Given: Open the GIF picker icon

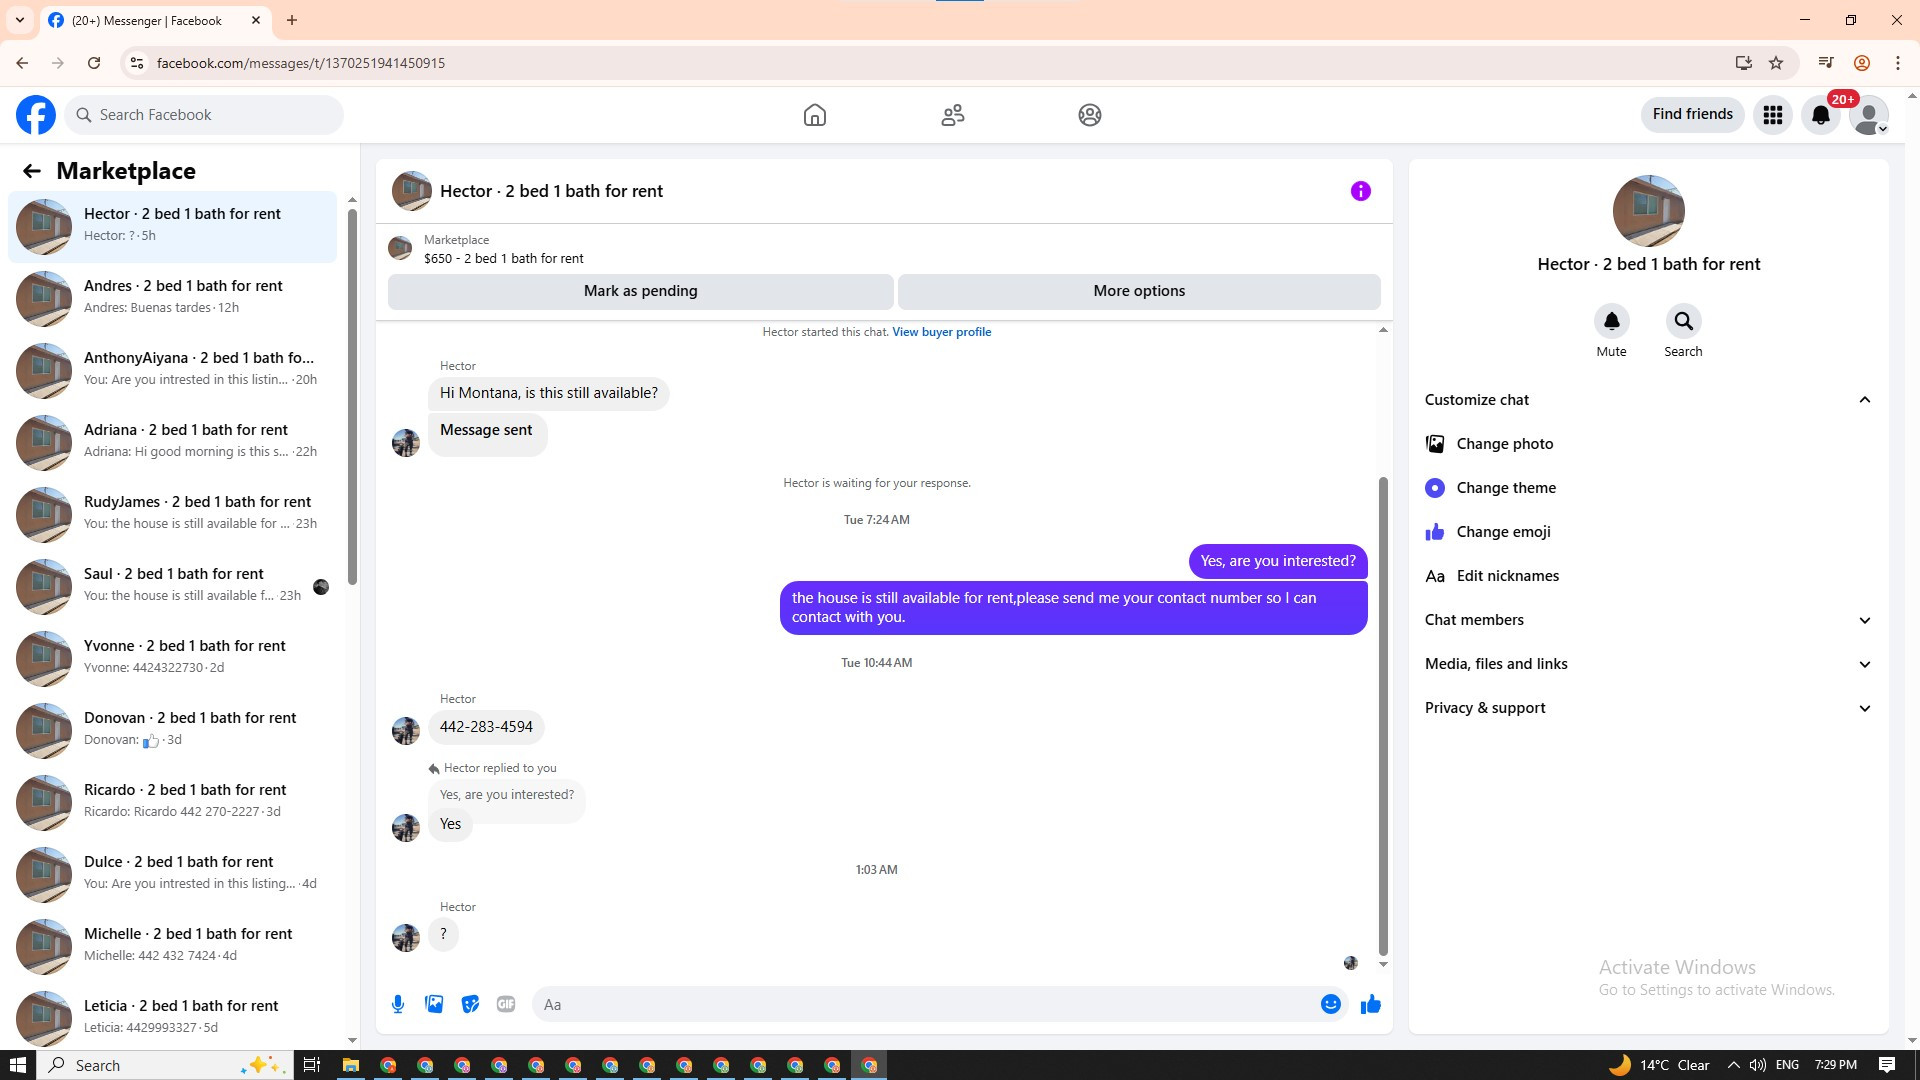Looking at the screenshot, I should pos(506,1004).
